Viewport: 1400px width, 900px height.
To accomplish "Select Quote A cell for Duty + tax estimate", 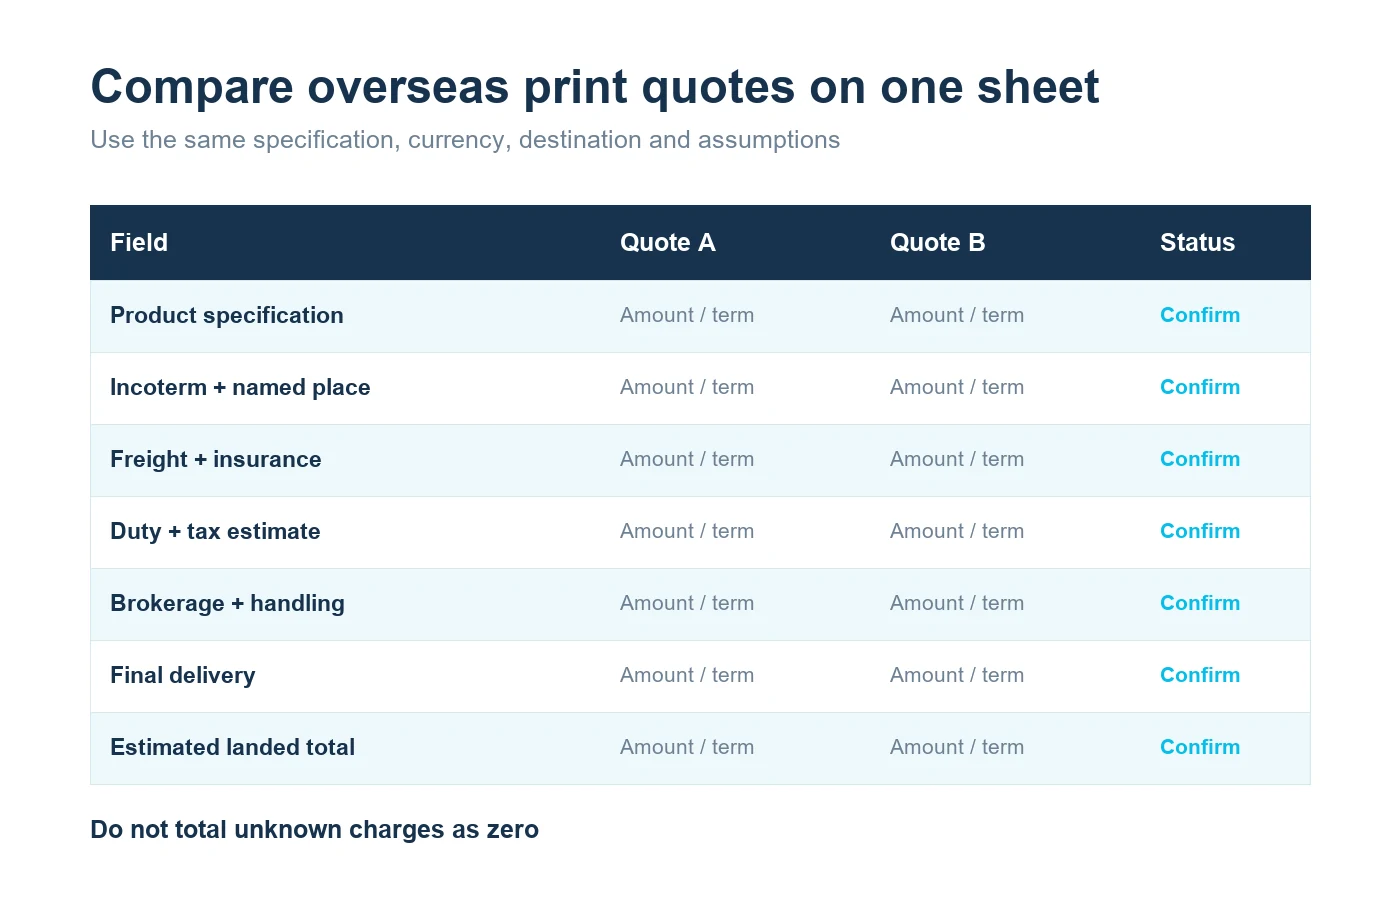I will 687,531.
